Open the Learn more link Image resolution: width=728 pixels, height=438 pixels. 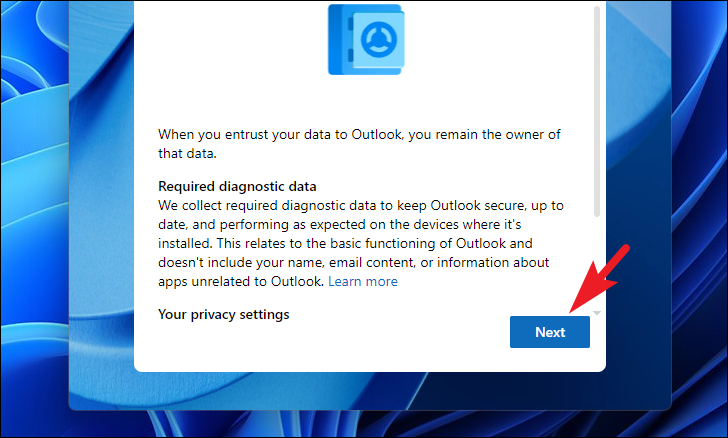[x=363, y=281]
